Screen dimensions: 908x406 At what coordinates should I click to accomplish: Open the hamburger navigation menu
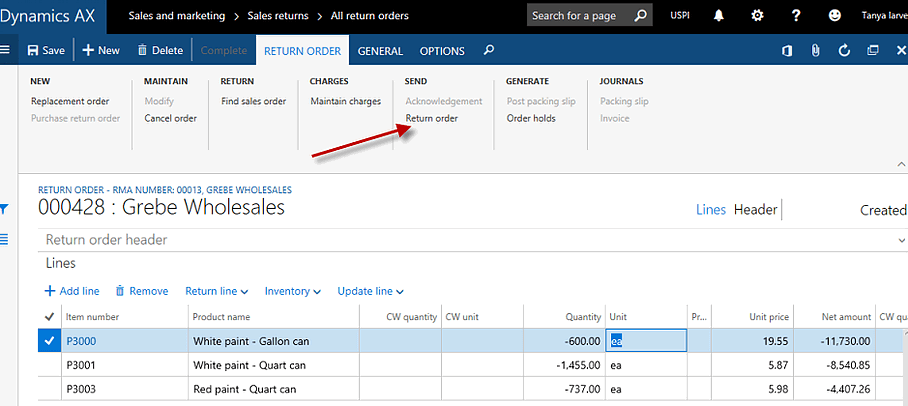pos(5,50)
